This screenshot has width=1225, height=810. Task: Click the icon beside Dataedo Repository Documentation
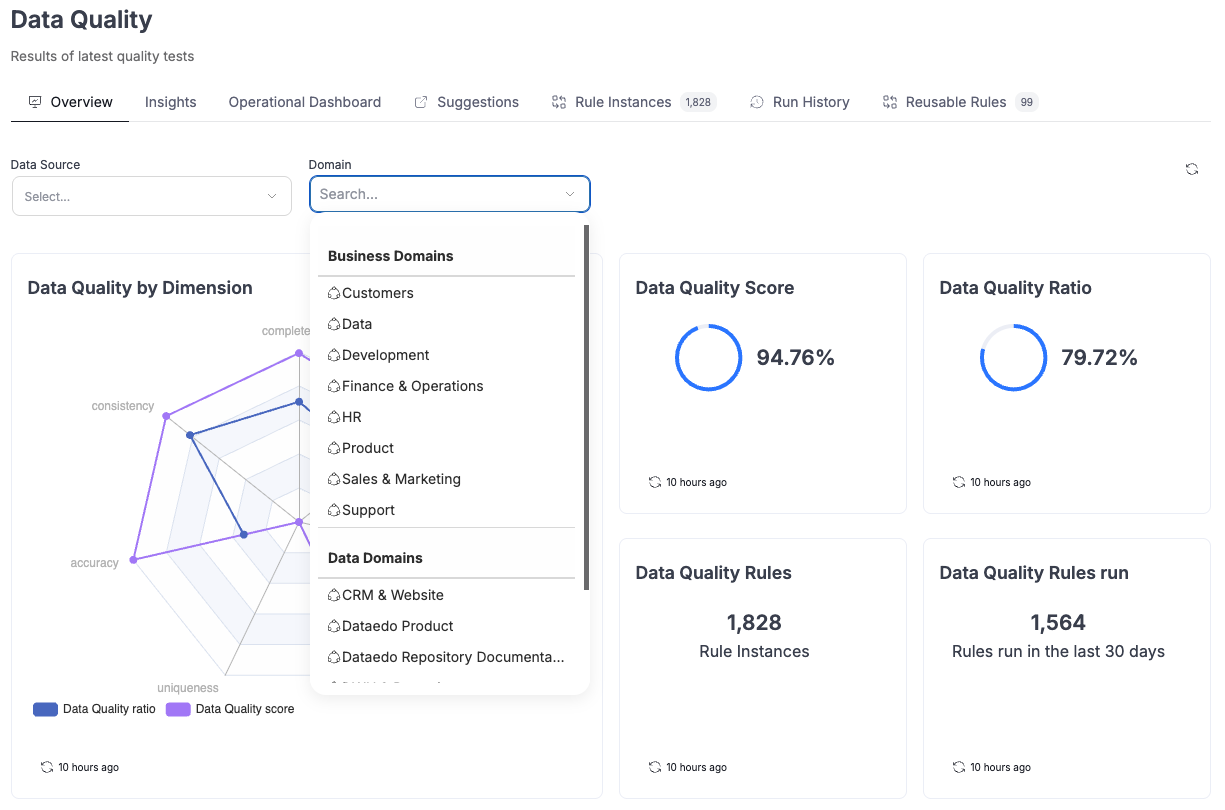pos(334,657)
